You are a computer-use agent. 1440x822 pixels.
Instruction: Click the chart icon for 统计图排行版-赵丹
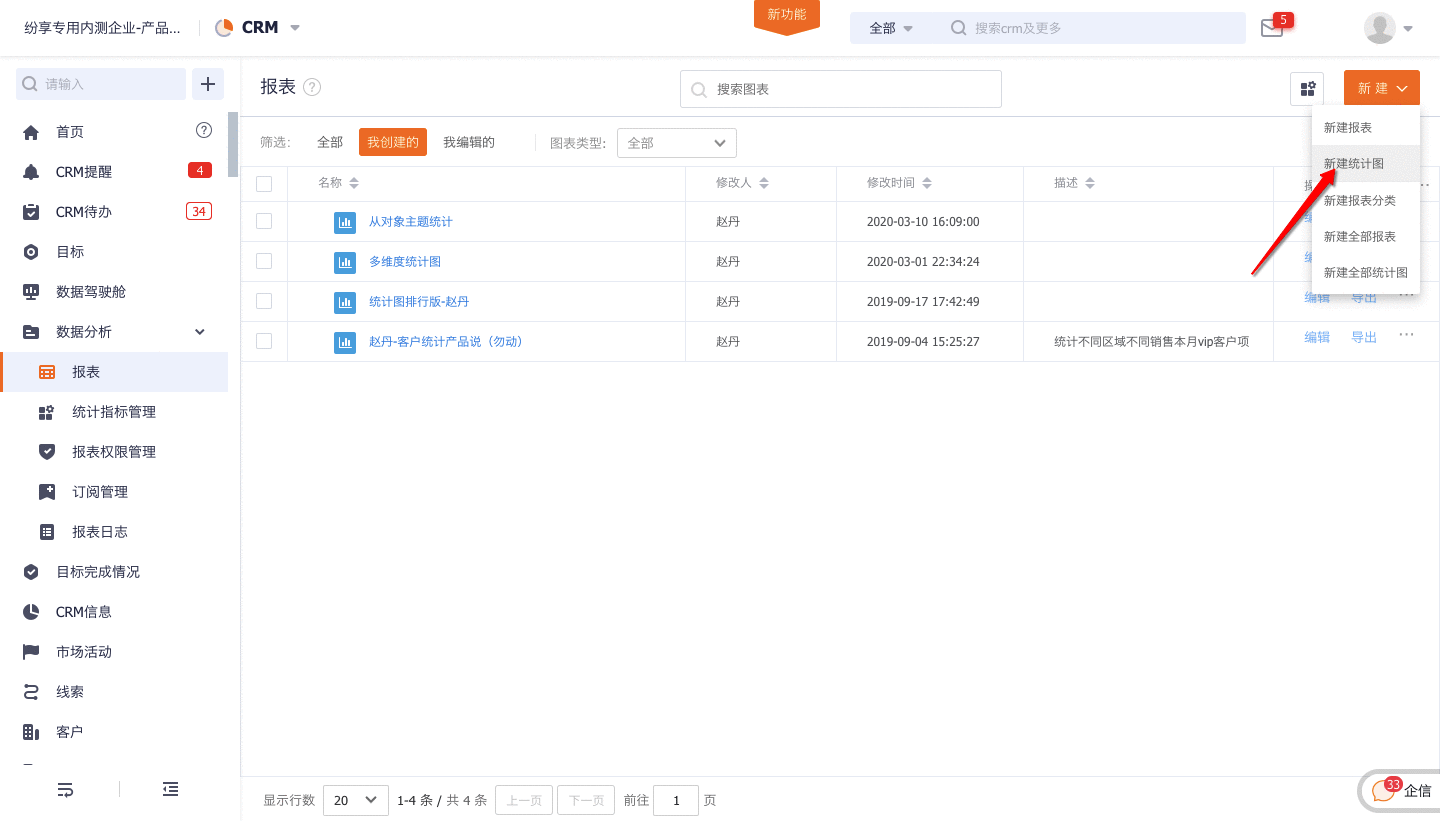tap(345, 302)
